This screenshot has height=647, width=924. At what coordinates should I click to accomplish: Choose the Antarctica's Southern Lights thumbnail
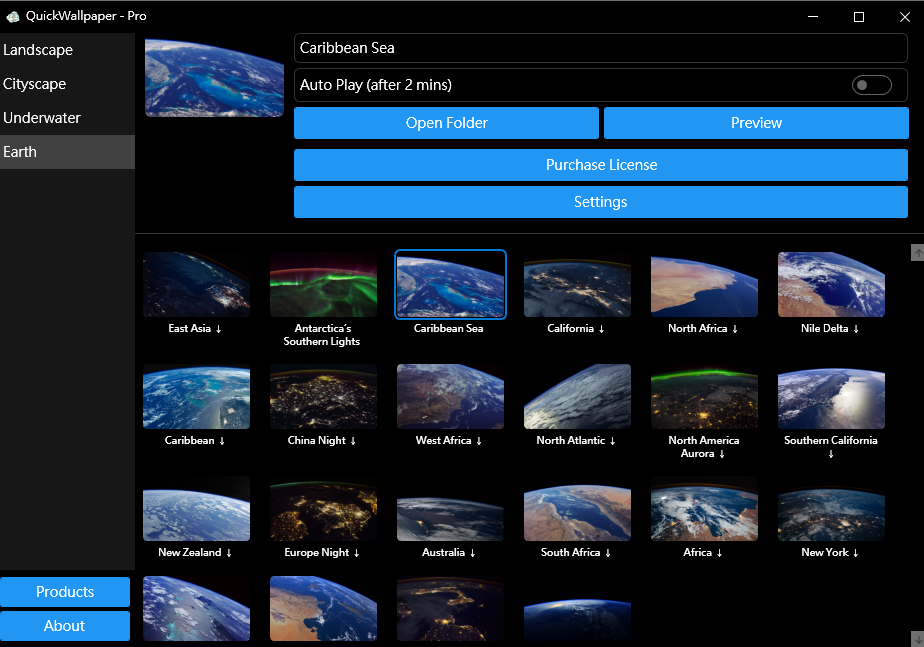click(323, 285)
